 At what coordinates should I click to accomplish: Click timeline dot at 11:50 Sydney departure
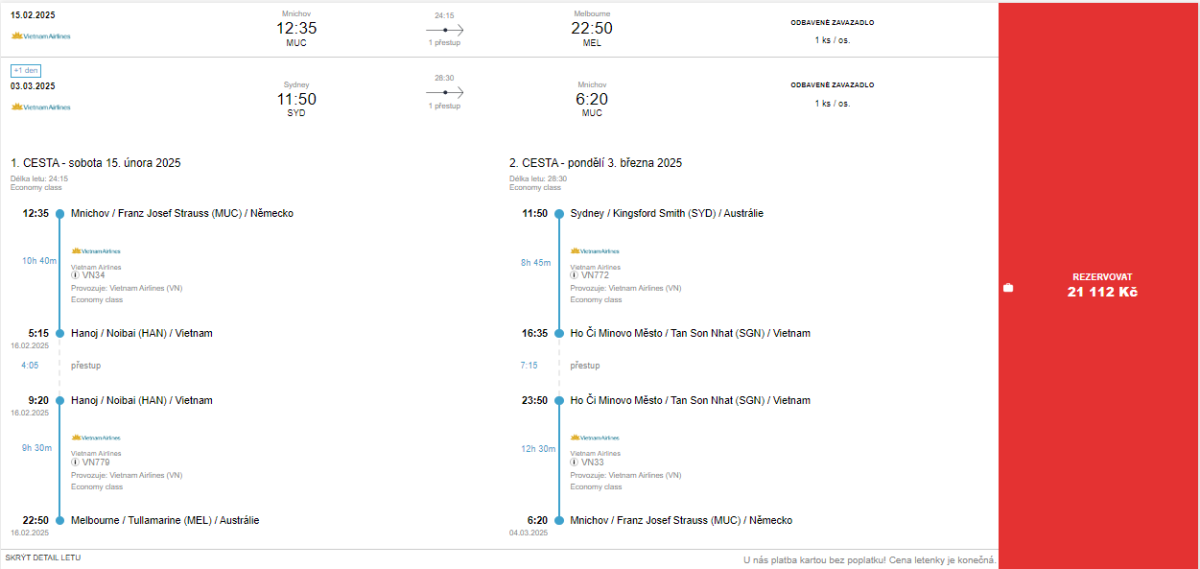click(560, 214)
